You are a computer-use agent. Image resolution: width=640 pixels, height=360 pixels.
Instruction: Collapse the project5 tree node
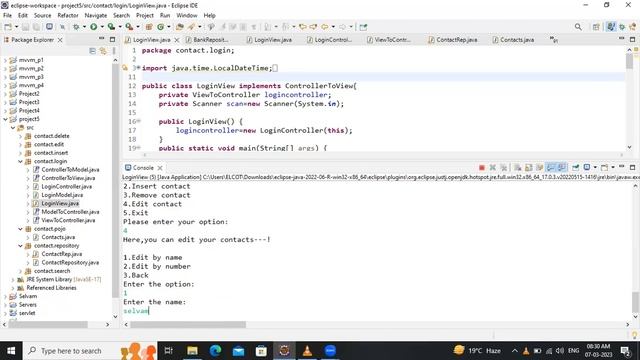tap(5, 119)
